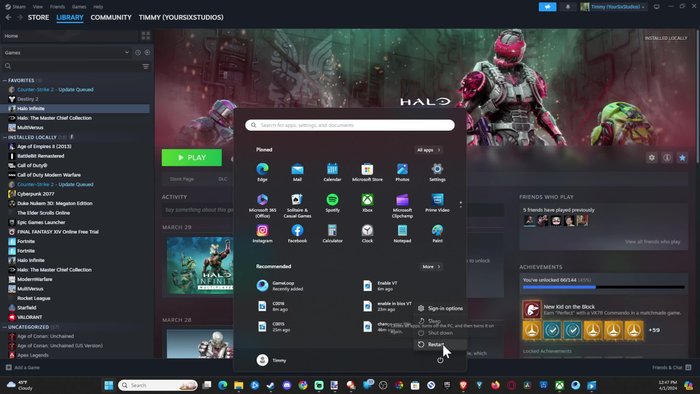This screenshot has height=394, width=700.
Task: Open Microsoft Store pinned app
Action: point(367,172)
